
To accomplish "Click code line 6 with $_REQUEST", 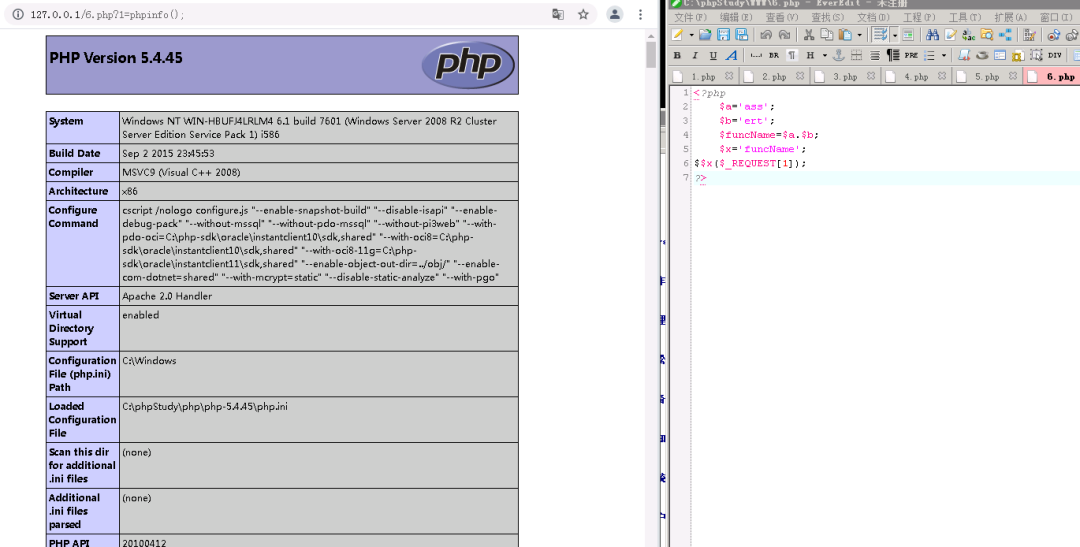I will coord(750,163).
